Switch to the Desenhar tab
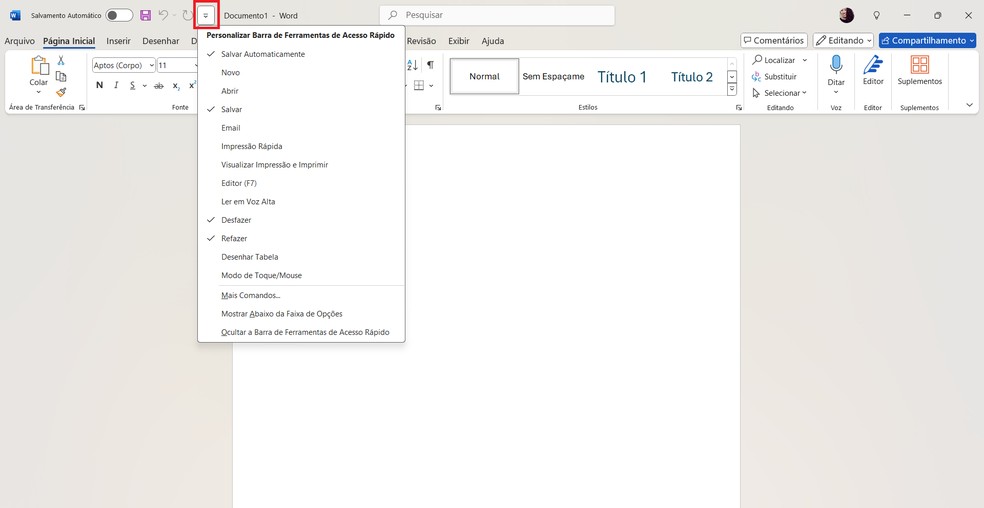The image size is (984, 508). [x=161, y=41]
